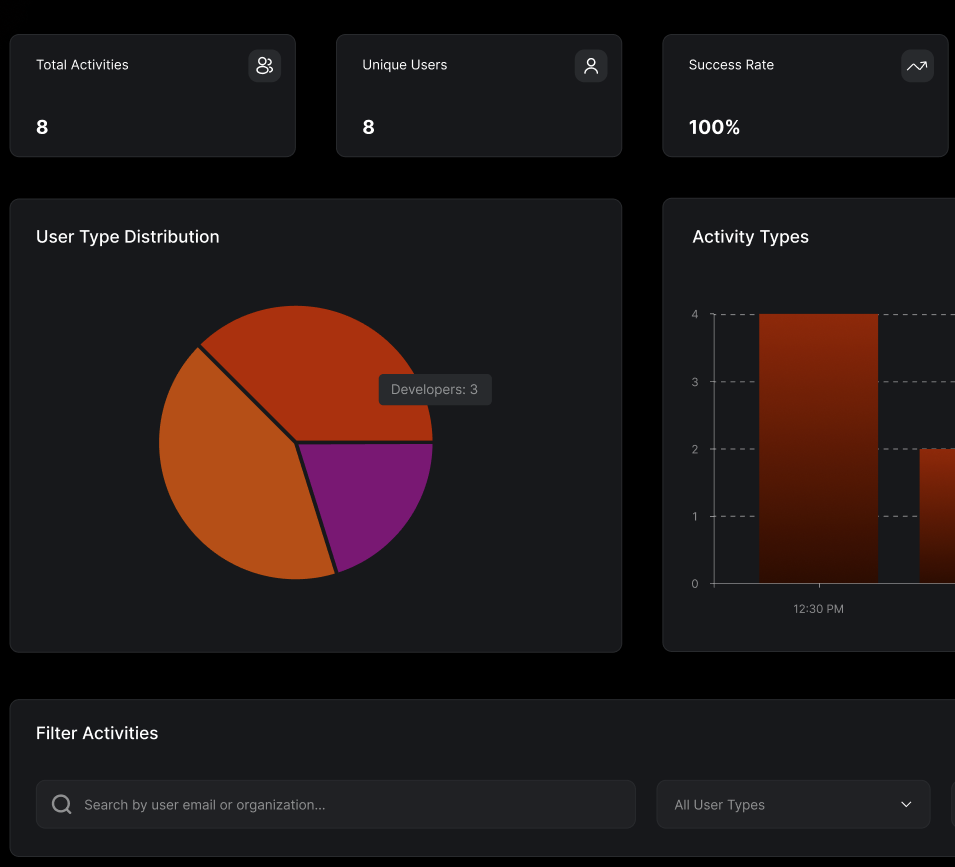Click the User Type Distribution heading
Screen dimensions: 955x867
coord(127,237)
